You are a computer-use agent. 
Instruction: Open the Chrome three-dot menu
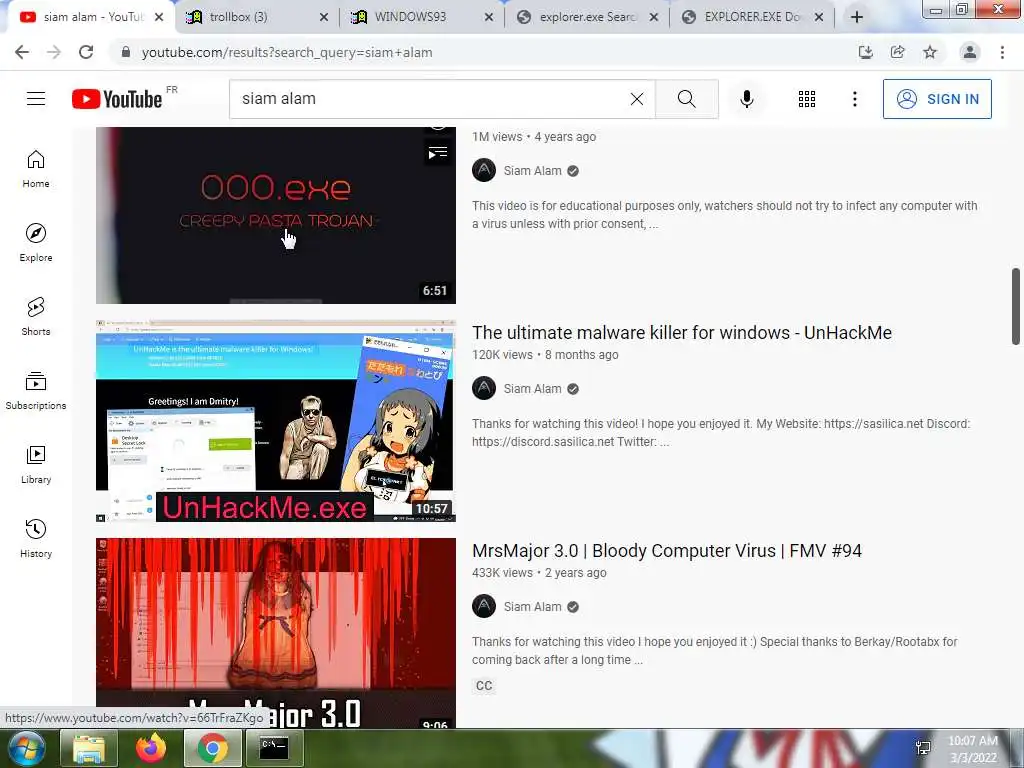pos(1002,52)
